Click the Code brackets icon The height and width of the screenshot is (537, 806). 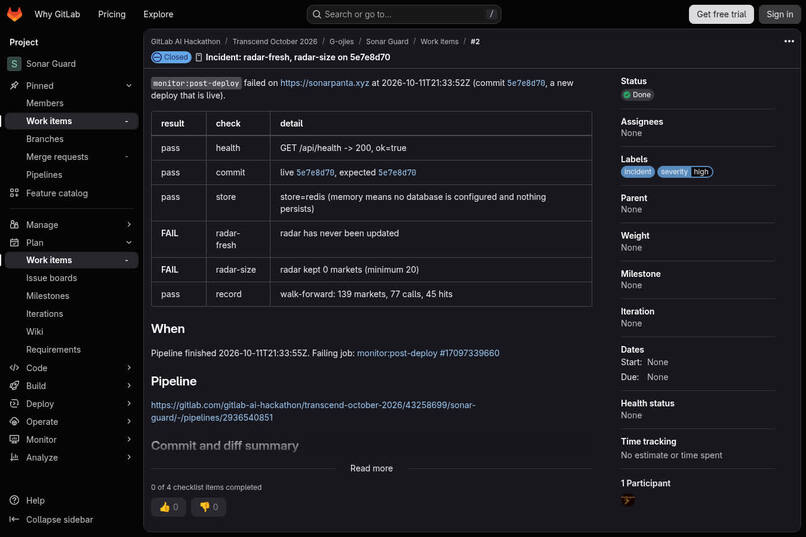click(14, 368)
